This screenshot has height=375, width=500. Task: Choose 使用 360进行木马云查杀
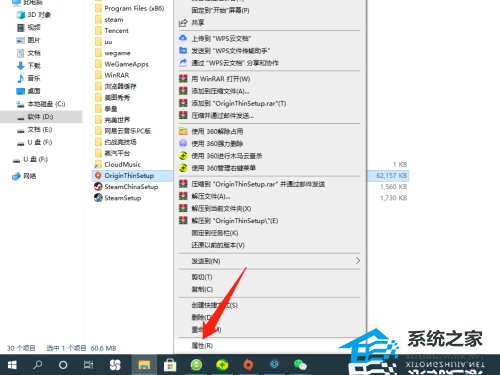click(x=221, y=156)
